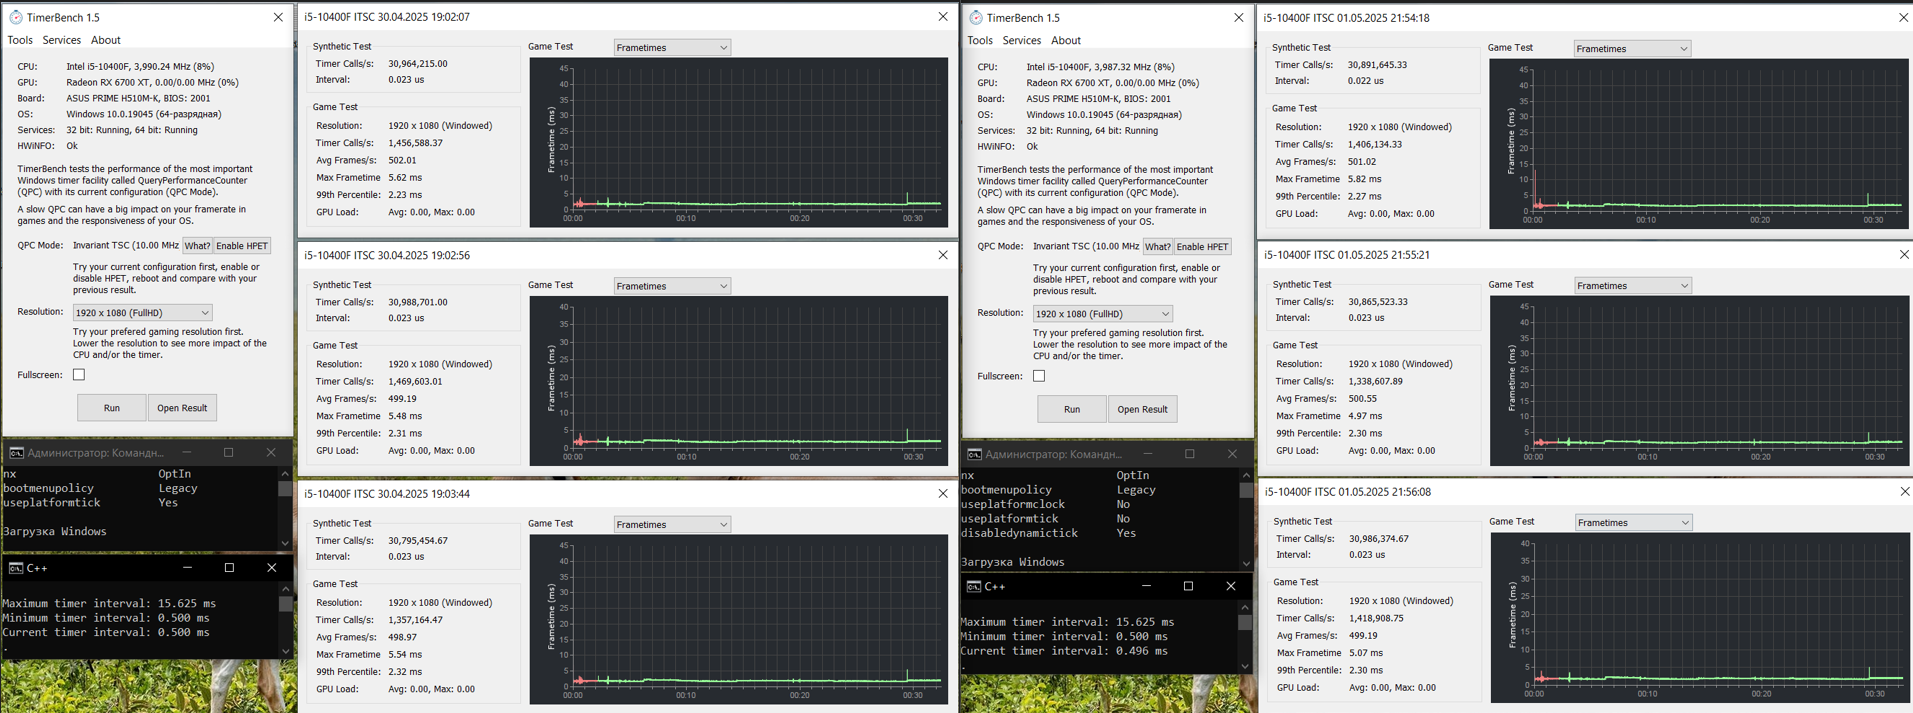Open Services menu in TimerBench showing 3,987.32 MHz
1913x713 pixels.
pyautogui.click(x=1021, y=40)
